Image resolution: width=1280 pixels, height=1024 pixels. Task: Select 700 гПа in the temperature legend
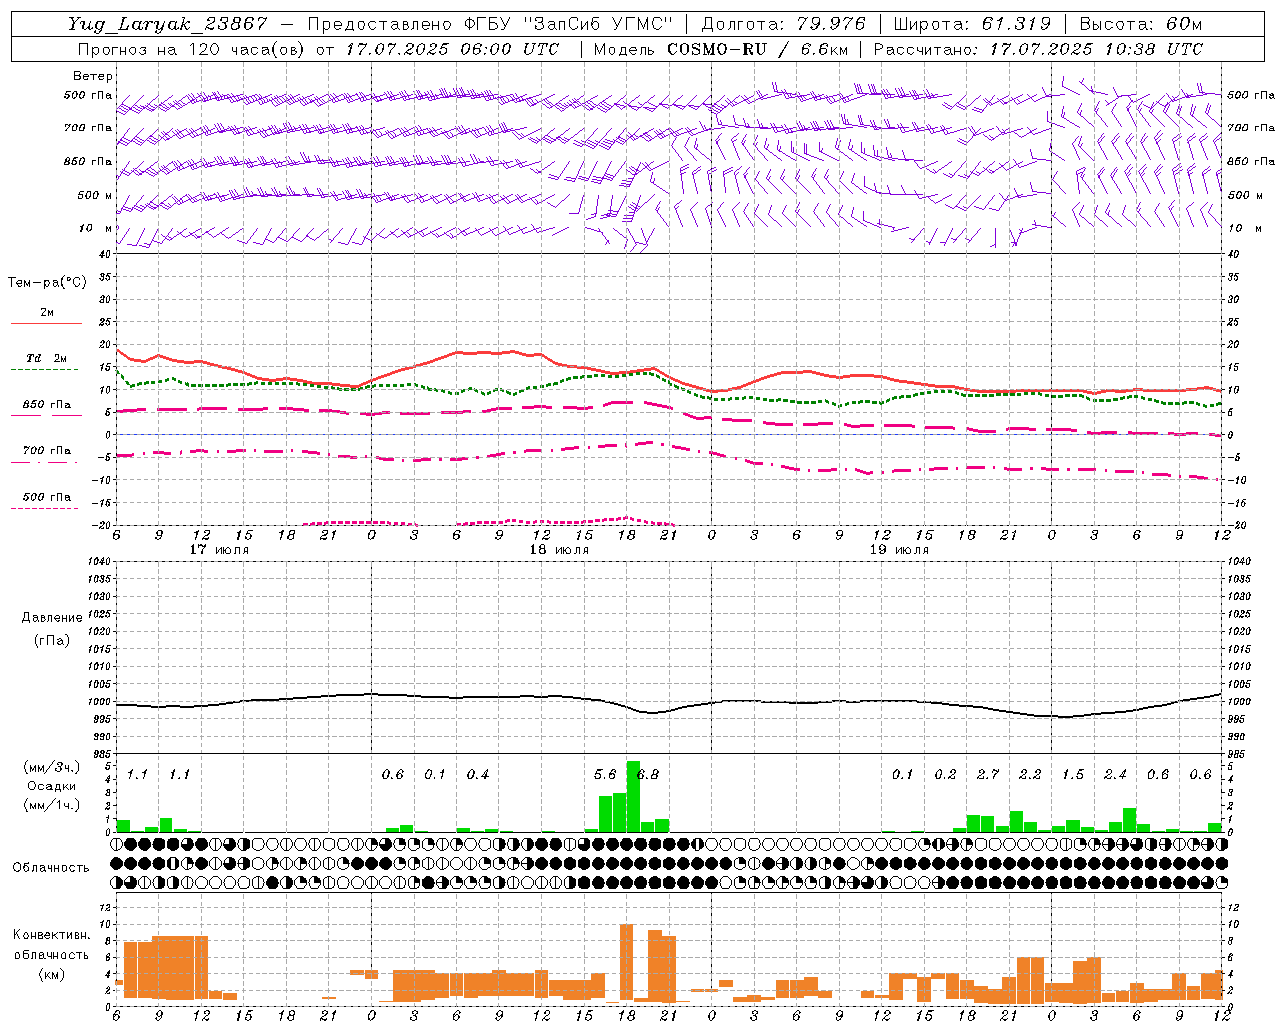tap(46, 451)
